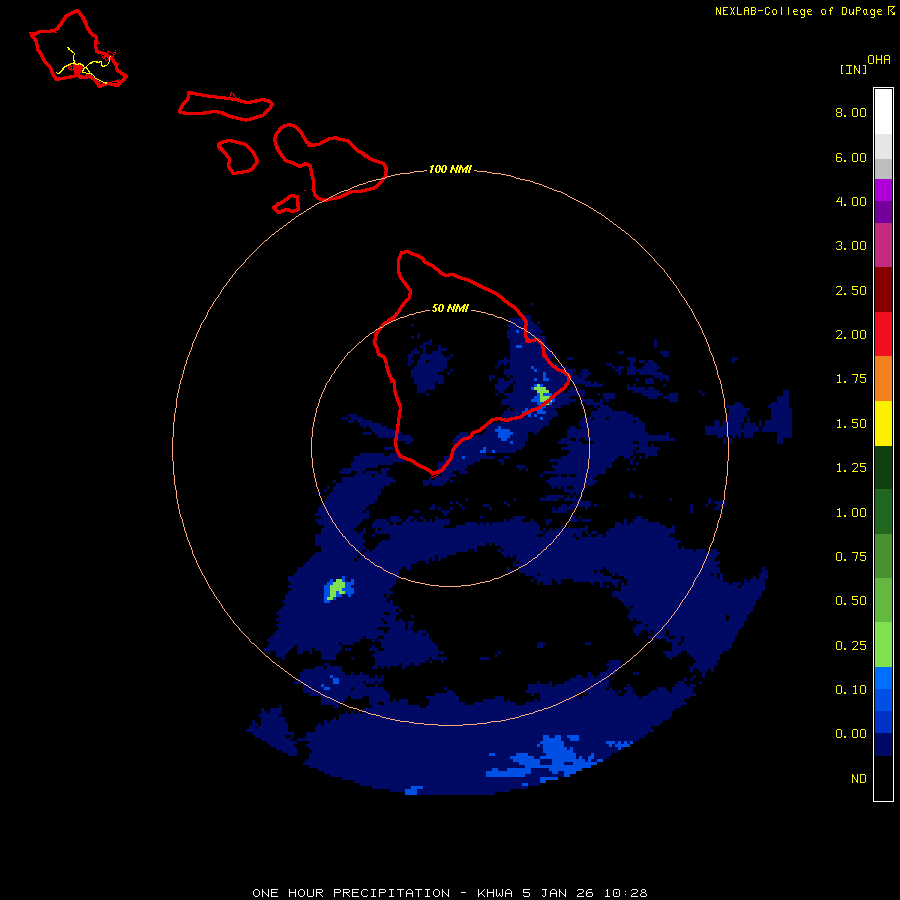Click the 0.50 legend value
This screenshot has width=900, height=900.
851,601
